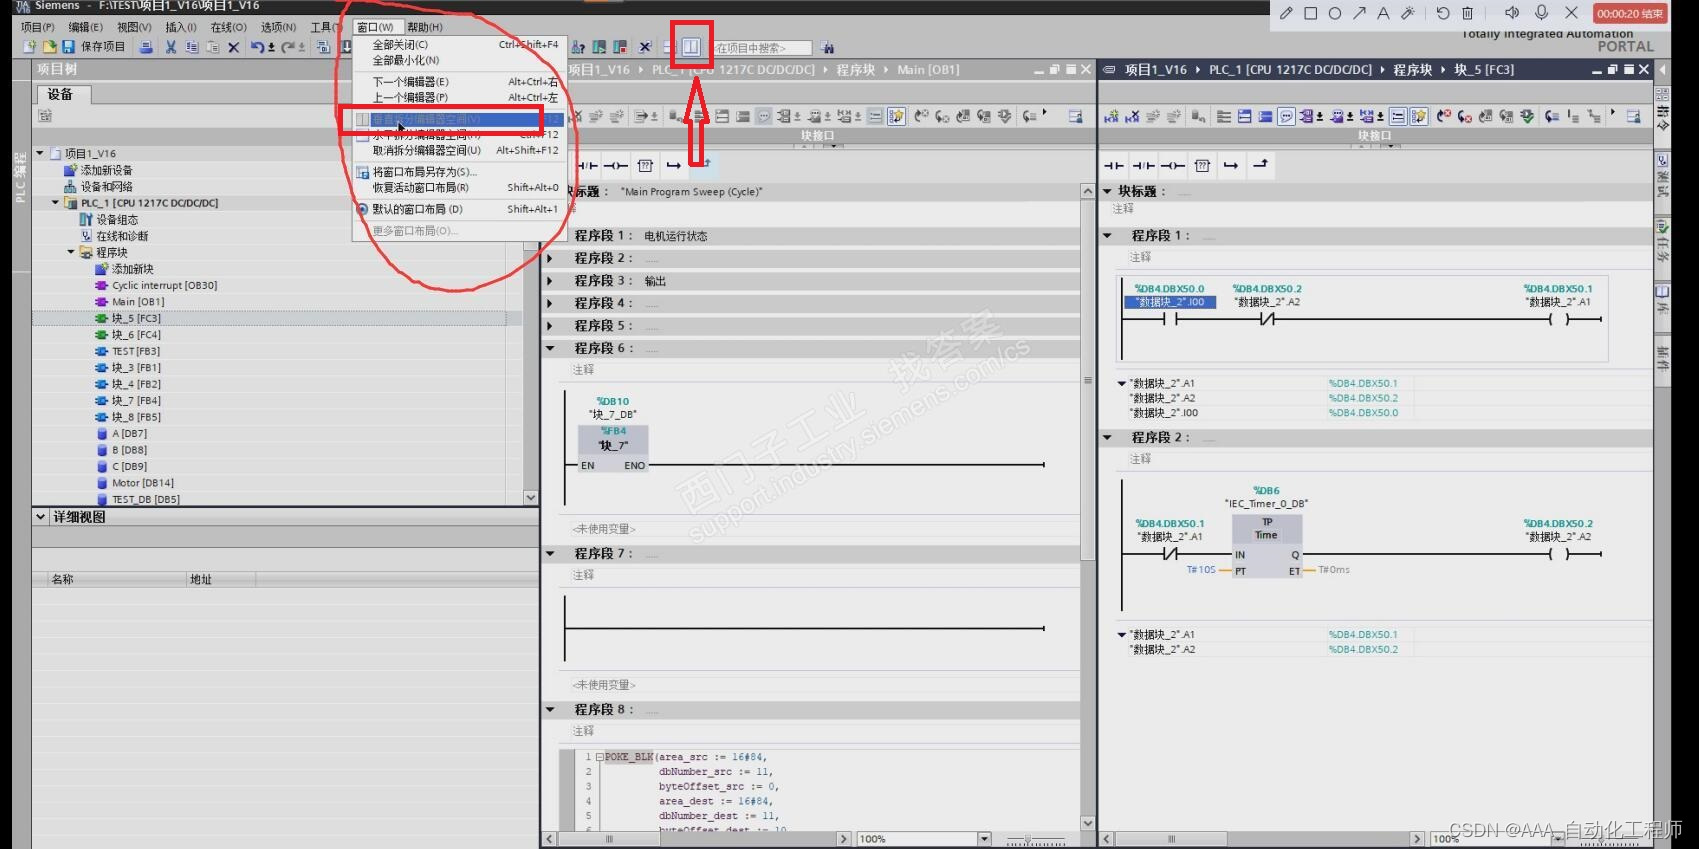Select 默认的窗口布局 radio option
Viewport: 1699px width, 849px height.
click(363, 209)
